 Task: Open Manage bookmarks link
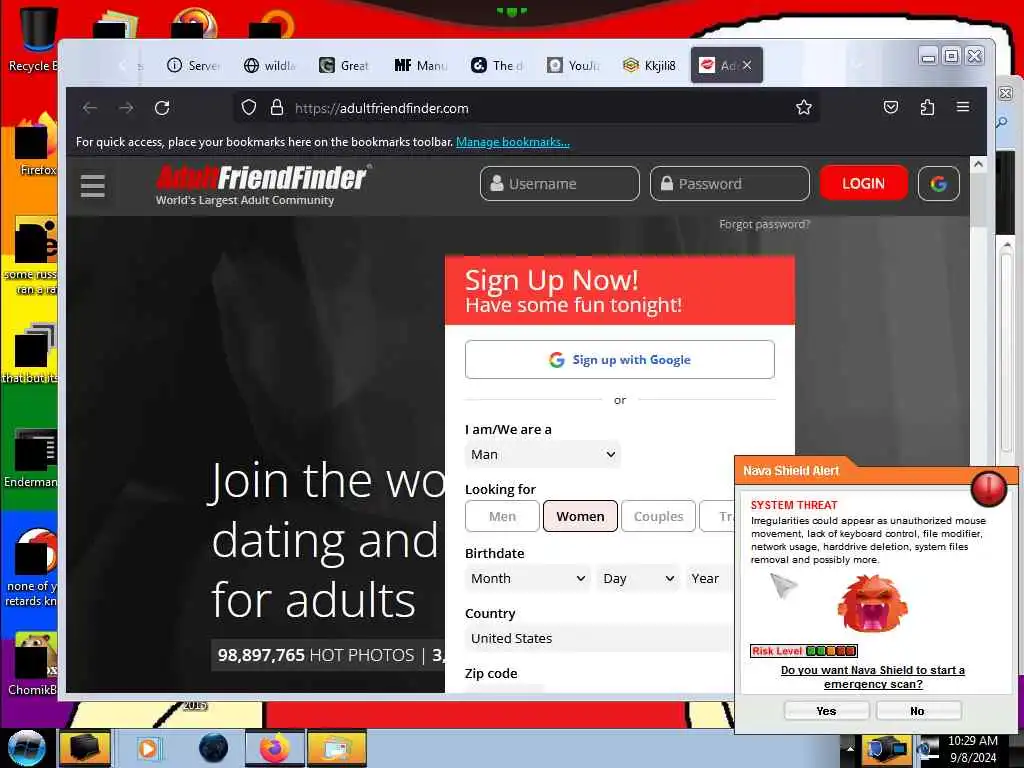pyautogui.click(x=513, y=142)
